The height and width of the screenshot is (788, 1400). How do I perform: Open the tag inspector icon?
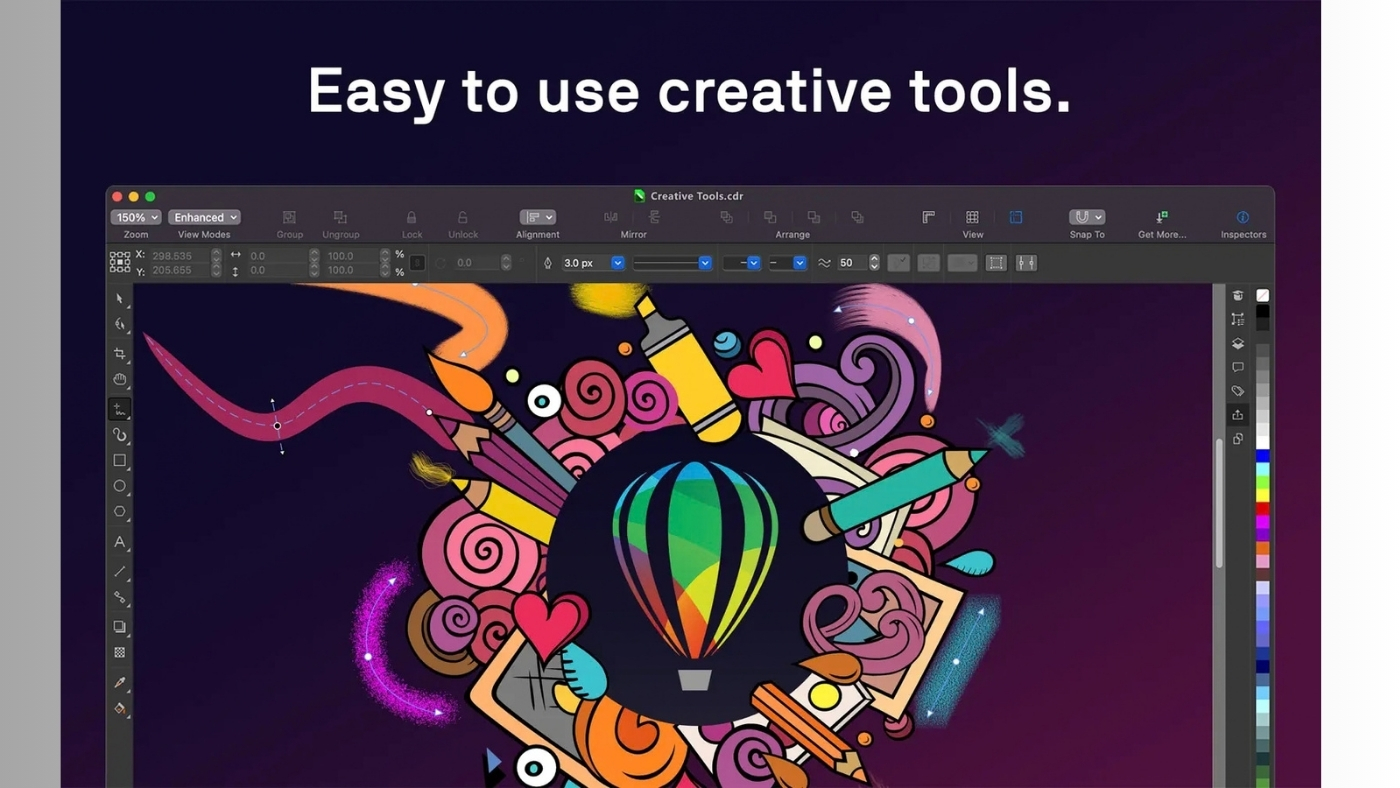pos(1238,391)
